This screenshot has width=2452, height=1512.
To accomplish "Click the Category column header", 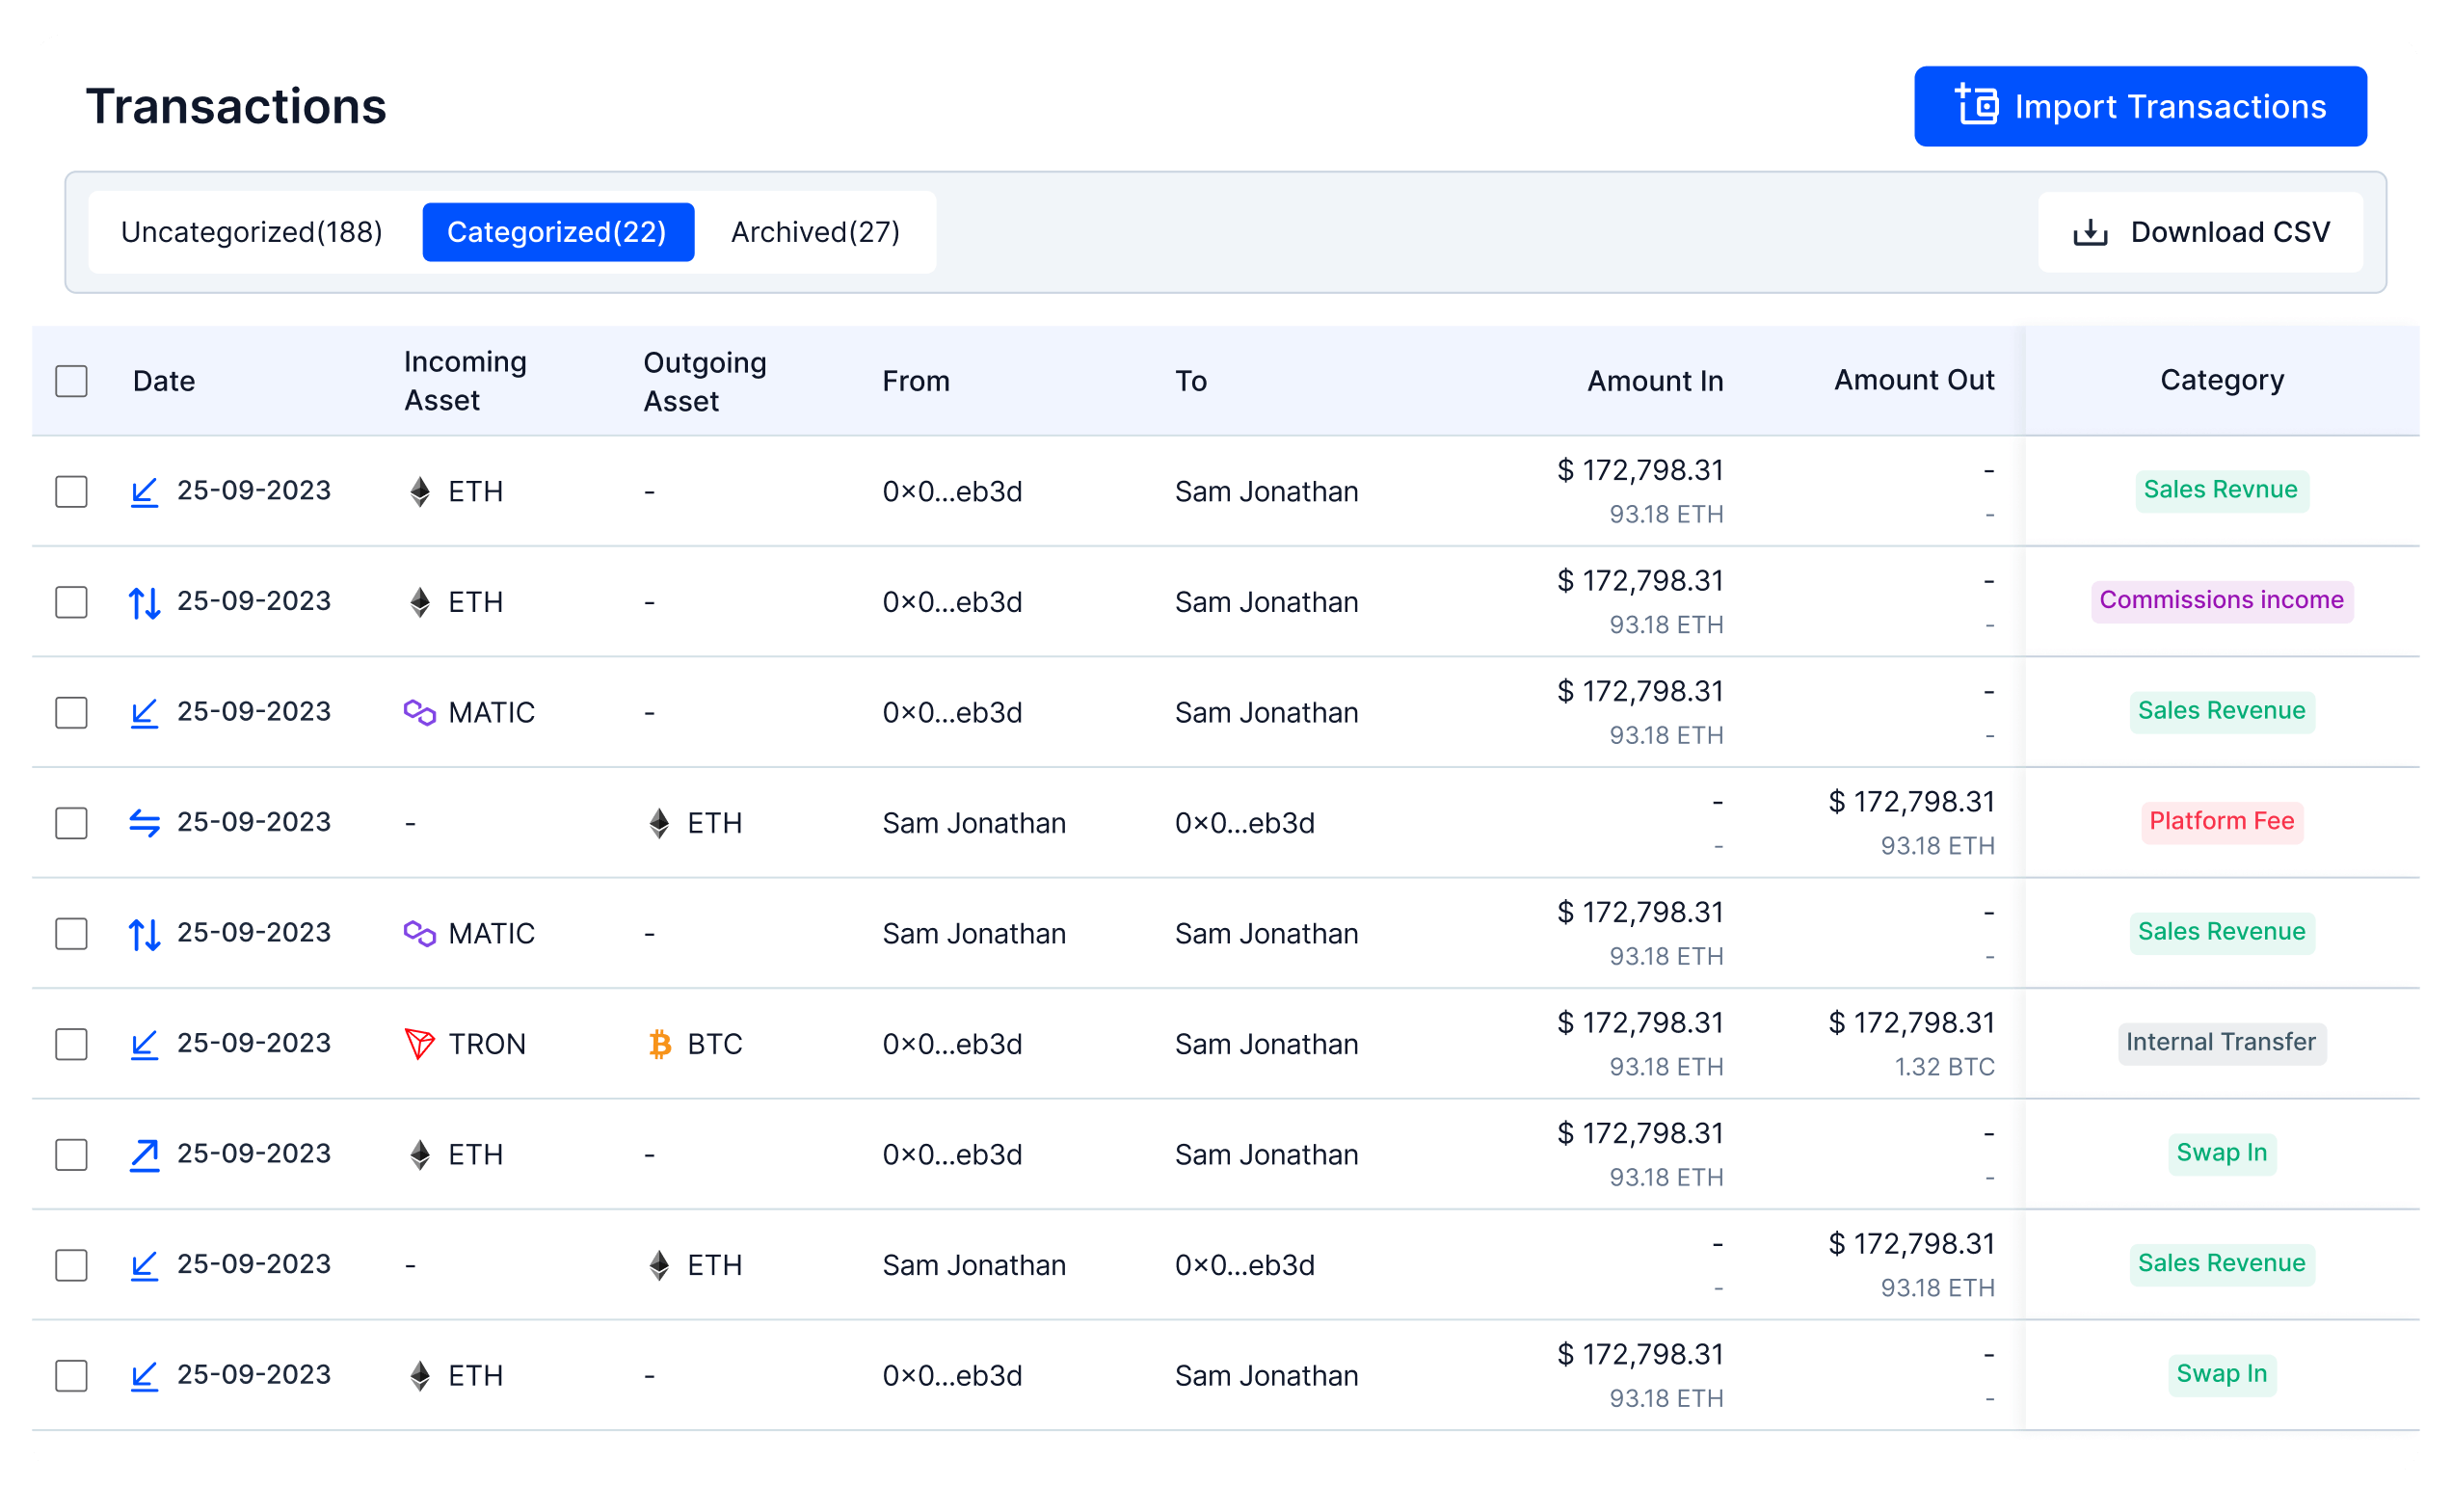I will pyautogui.click(x=2221, y=380).
